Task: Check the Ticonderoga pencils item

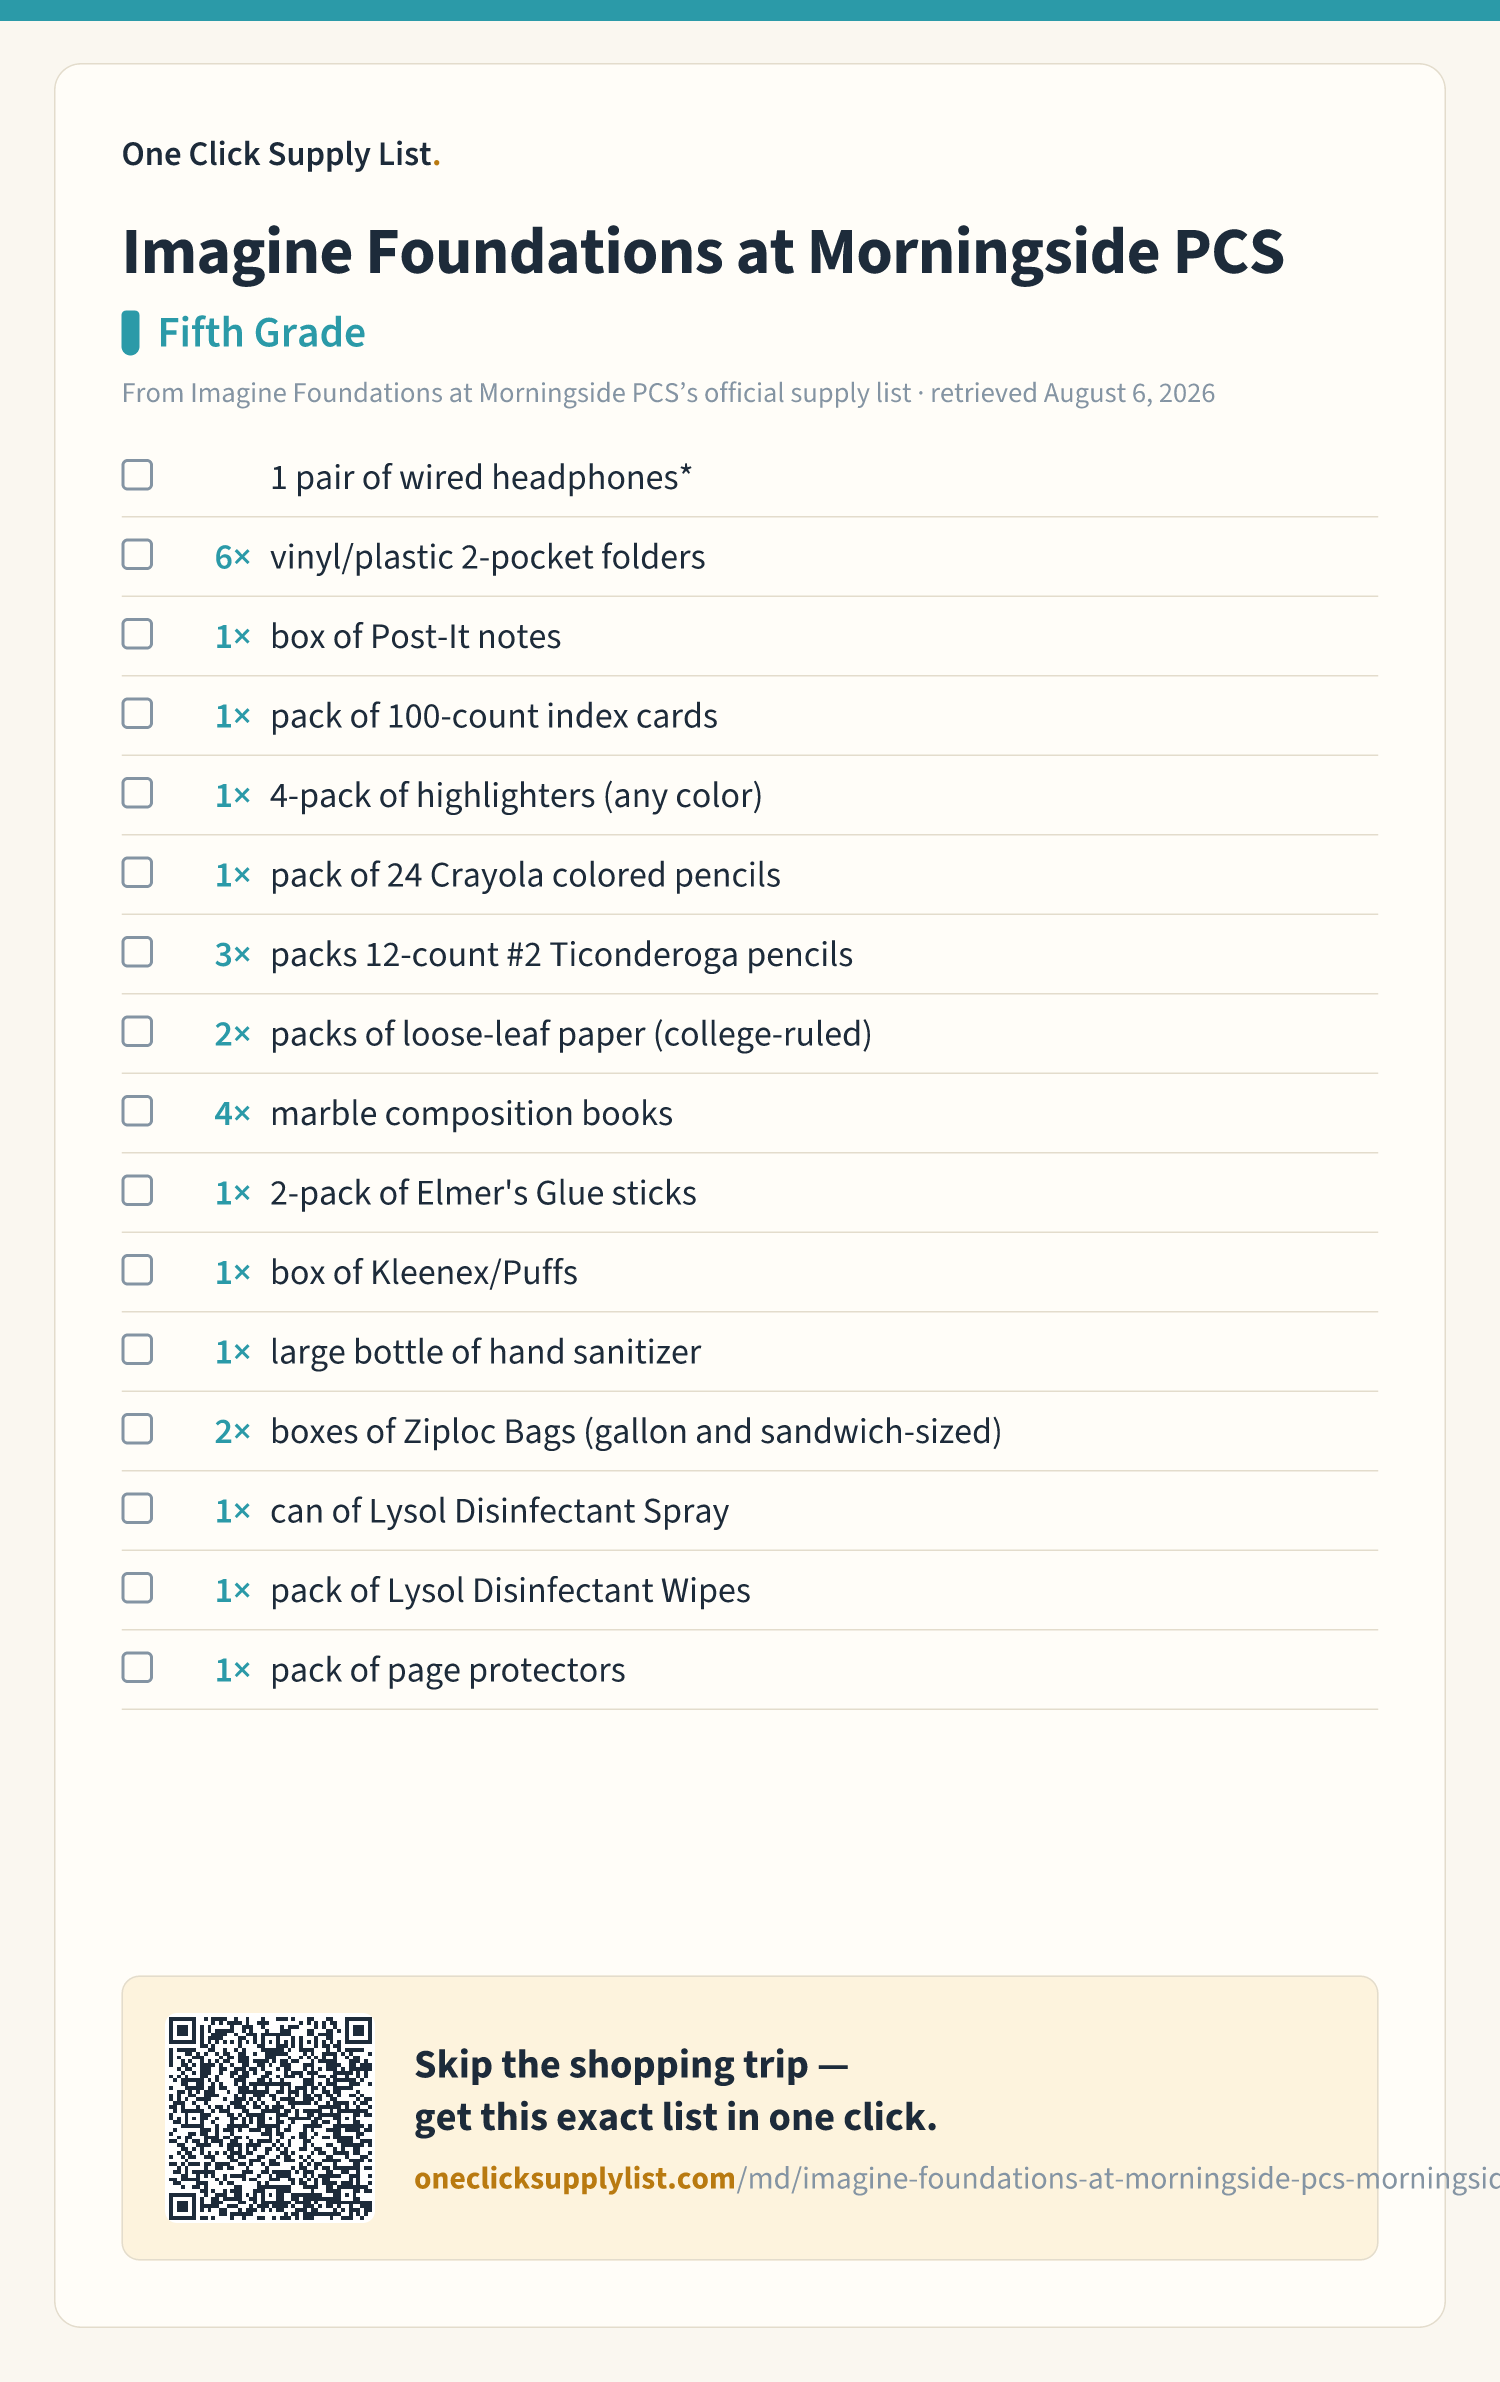Action: tap(137, 952)
